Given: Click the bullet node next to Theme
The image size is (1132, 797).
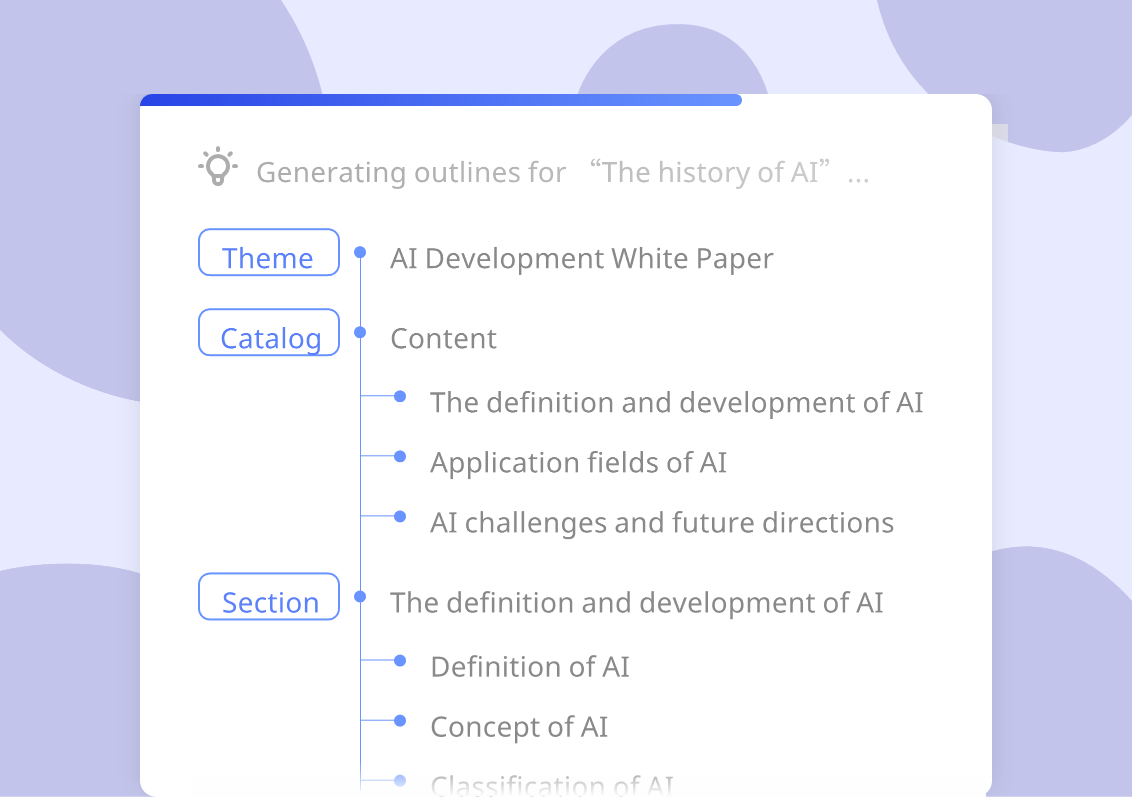Looking at the screenshot, I should point(360,252).
